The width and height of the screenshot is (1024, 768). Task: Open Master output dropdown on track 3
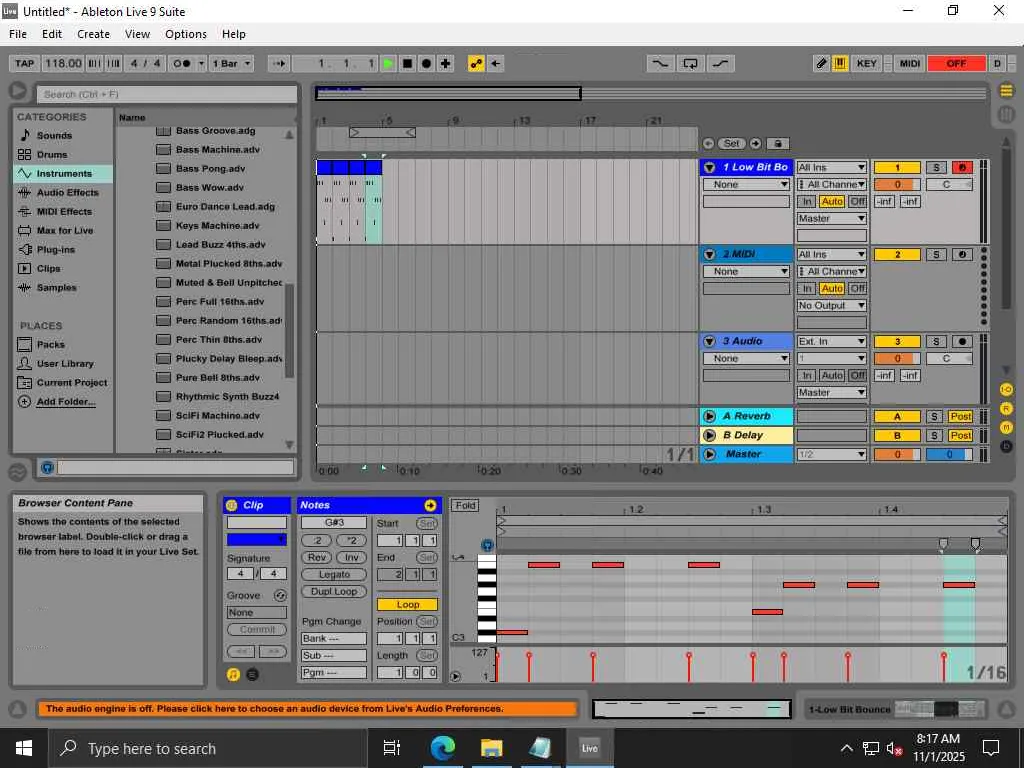(x=831, y=392)
